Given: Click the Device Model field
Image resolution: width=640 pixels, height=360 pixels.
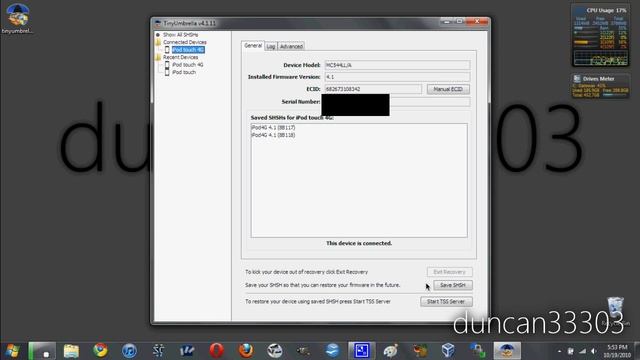Looking at the screenshot, I should [397, 65].
